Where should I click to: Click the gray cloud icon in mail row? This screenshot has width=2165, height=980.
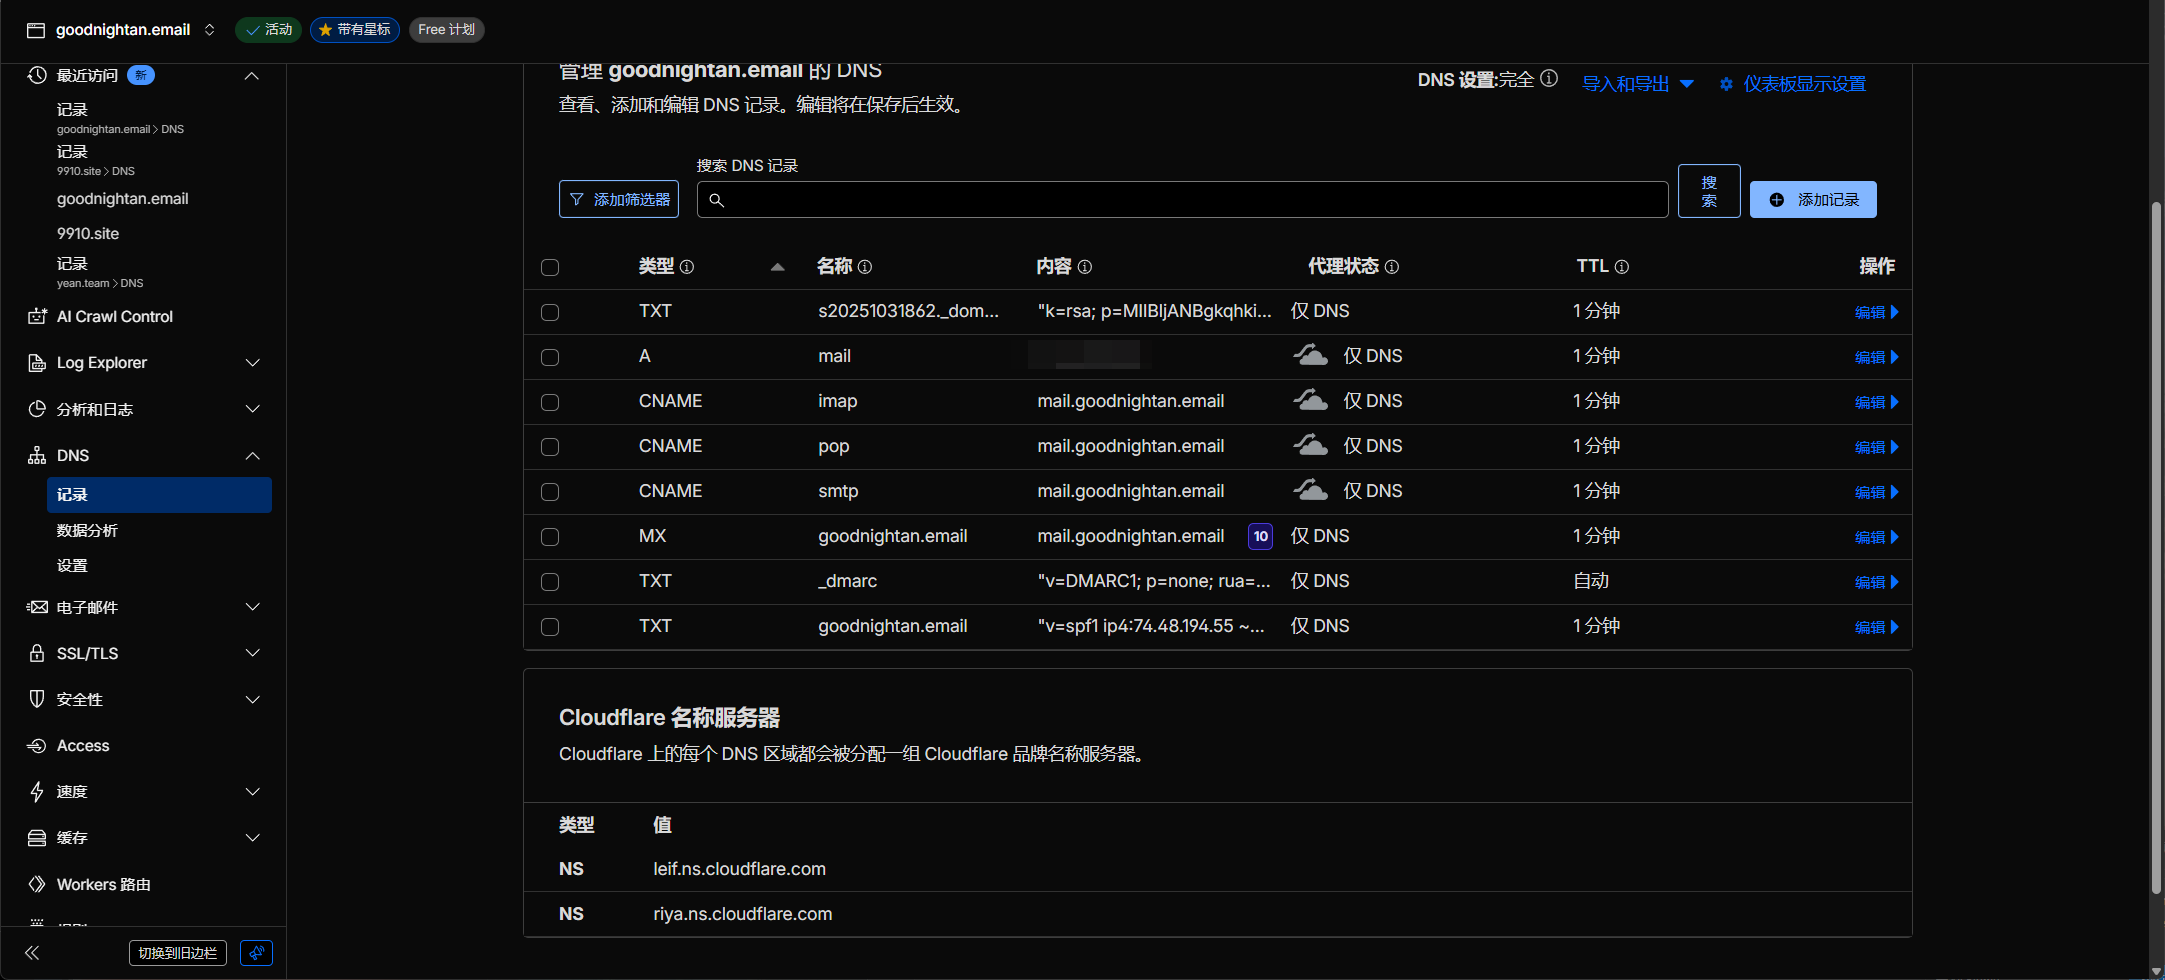pyautogui.click(x=1310, y=356)
